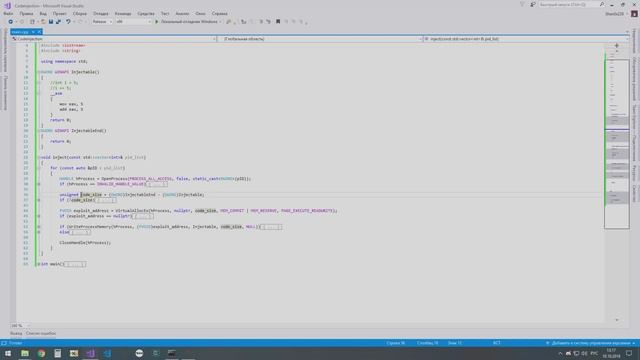Open the editor zoom level dropdown
The image size is (640, 360).
pos(20,325)
